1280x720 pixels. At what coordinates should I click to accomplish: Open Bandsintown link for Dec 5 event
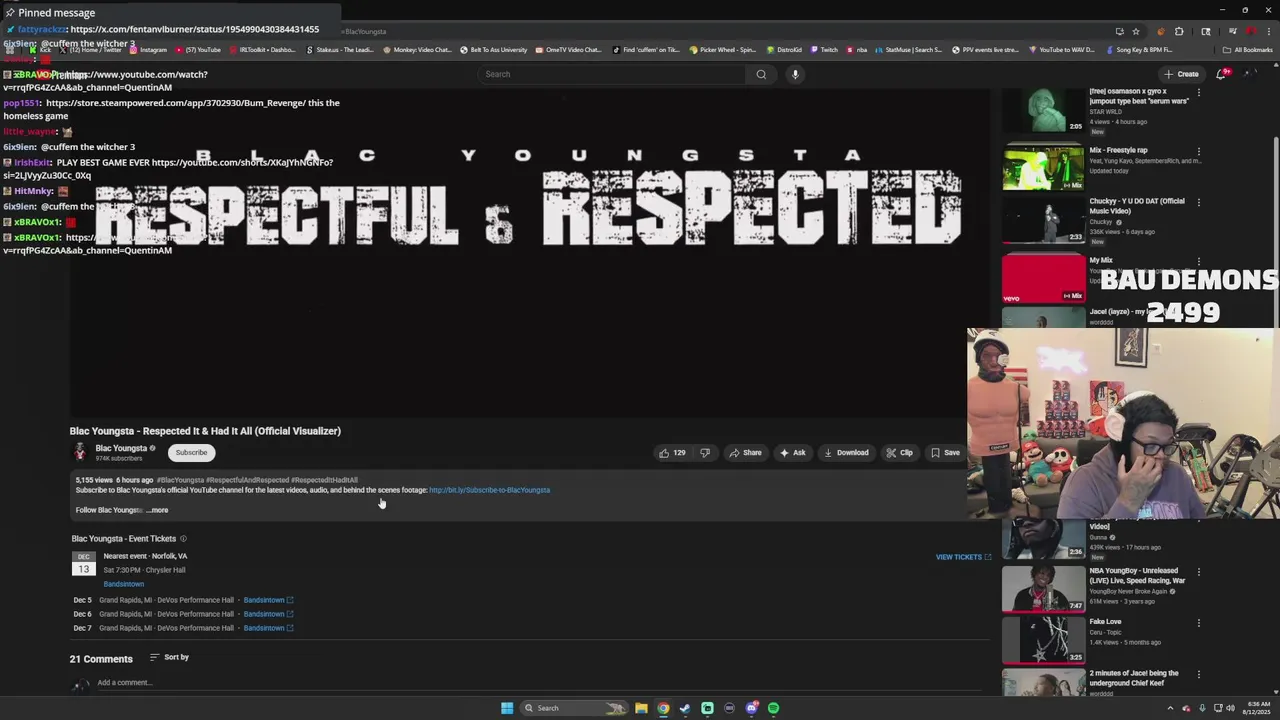pos(268,600)
